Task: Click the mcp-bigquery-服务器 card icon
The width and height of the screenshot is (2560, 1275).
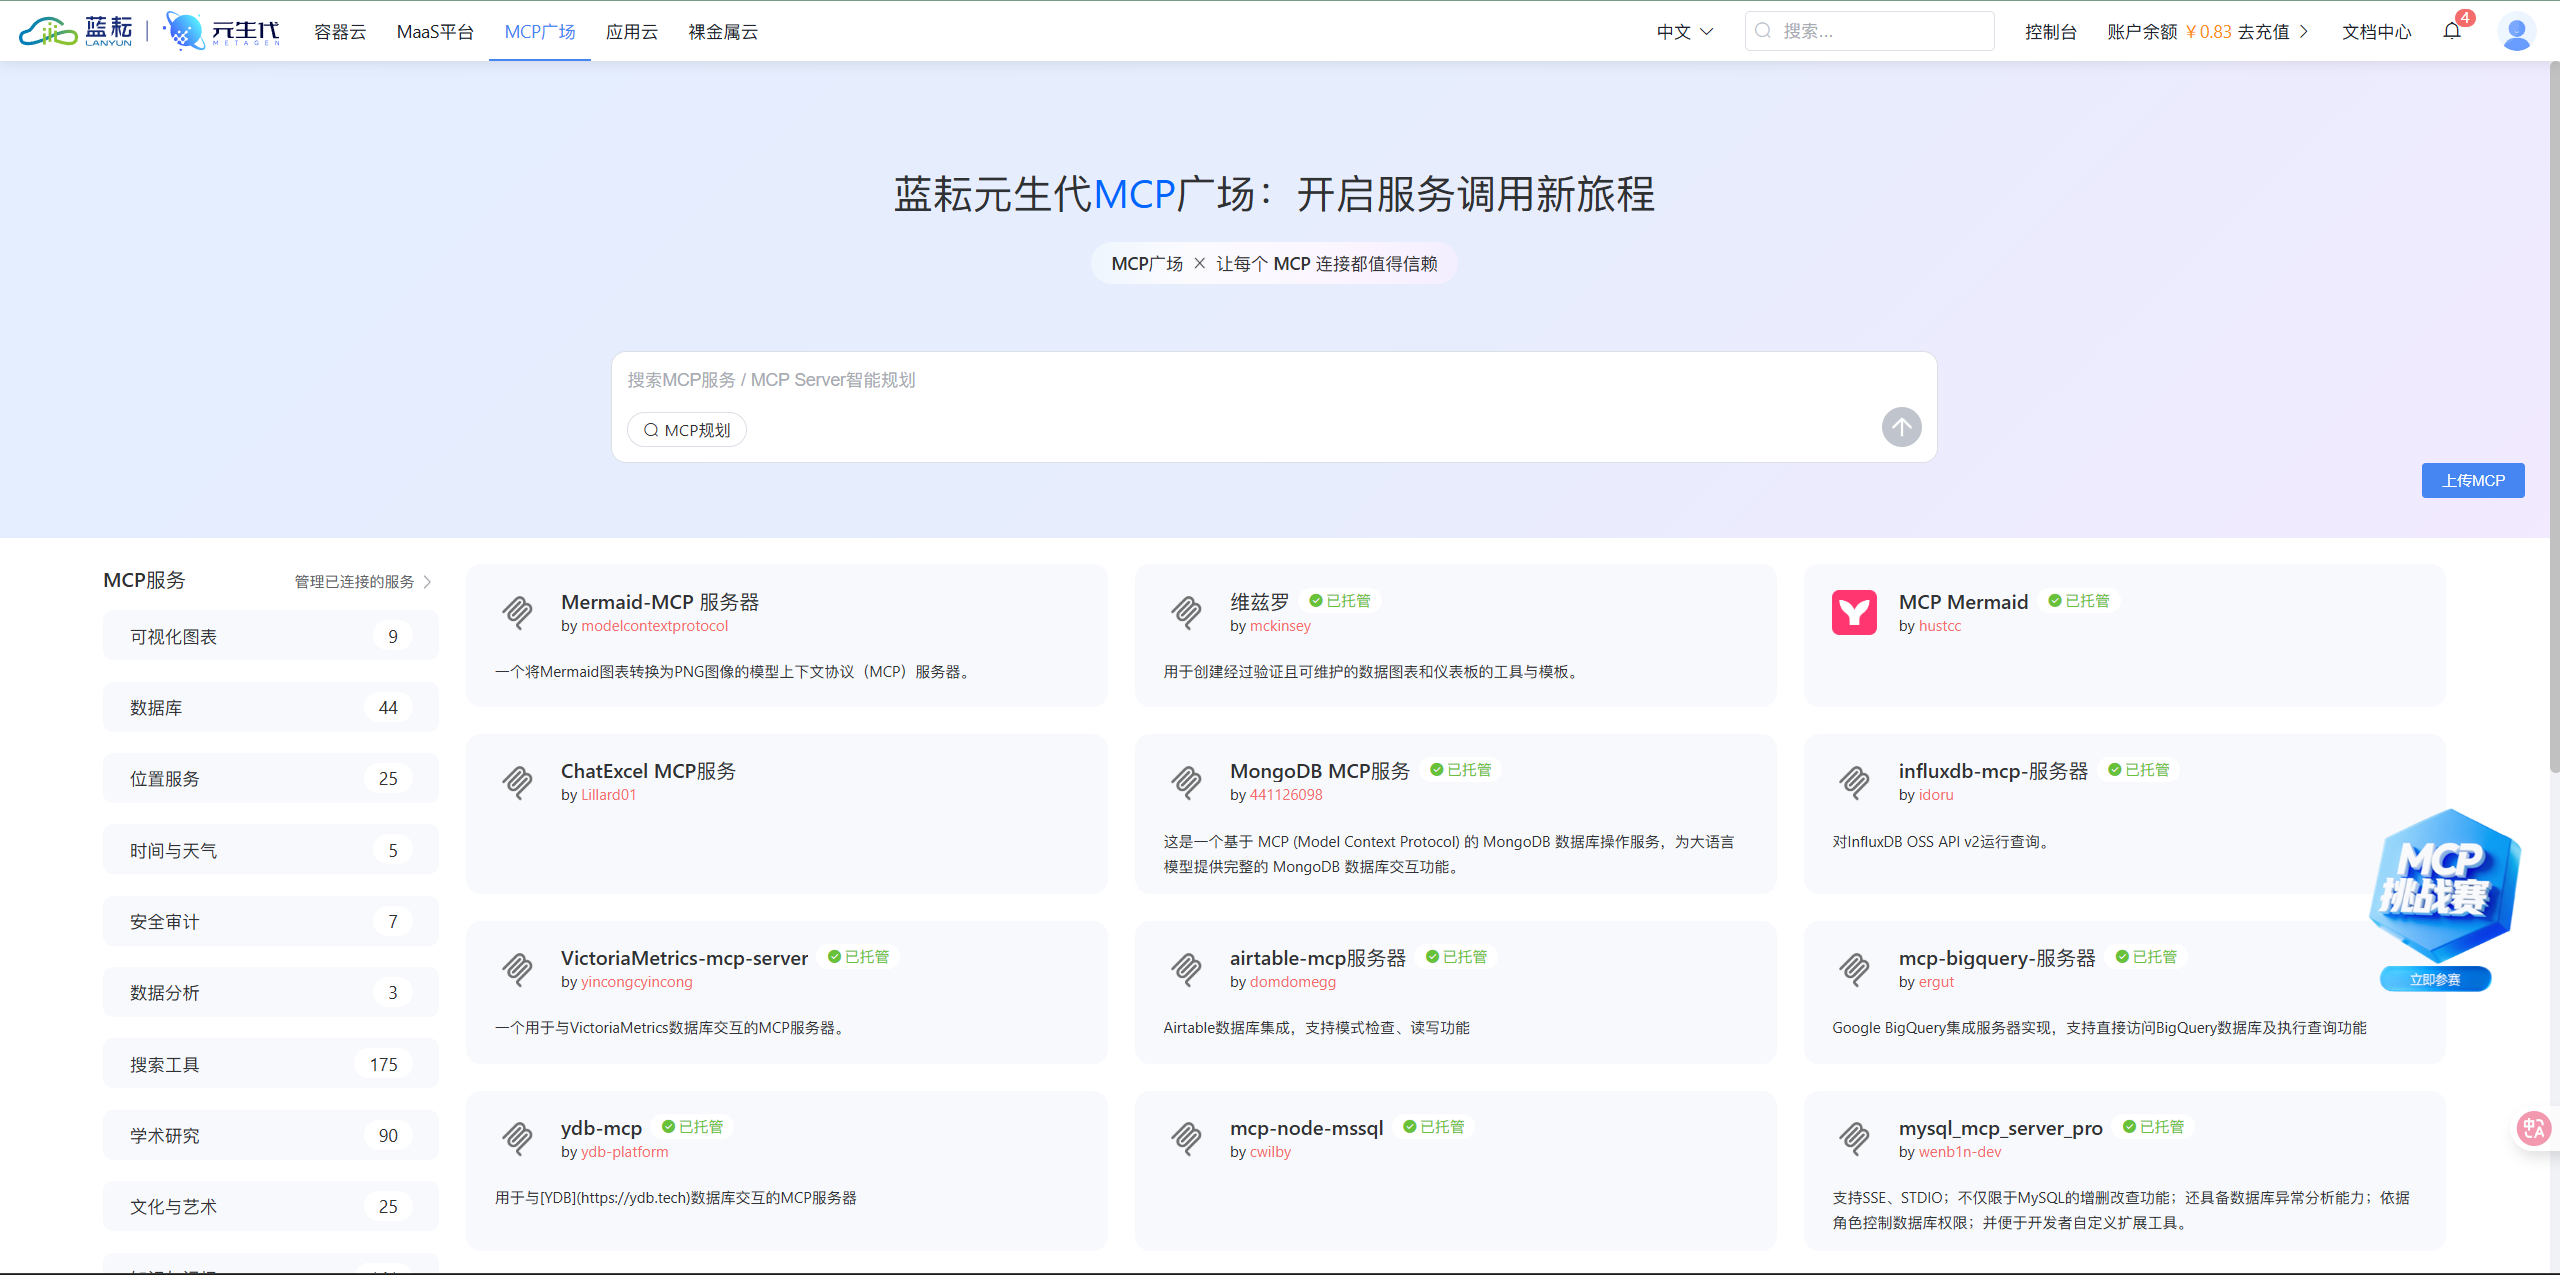Action: click(x=1854, y=969)
